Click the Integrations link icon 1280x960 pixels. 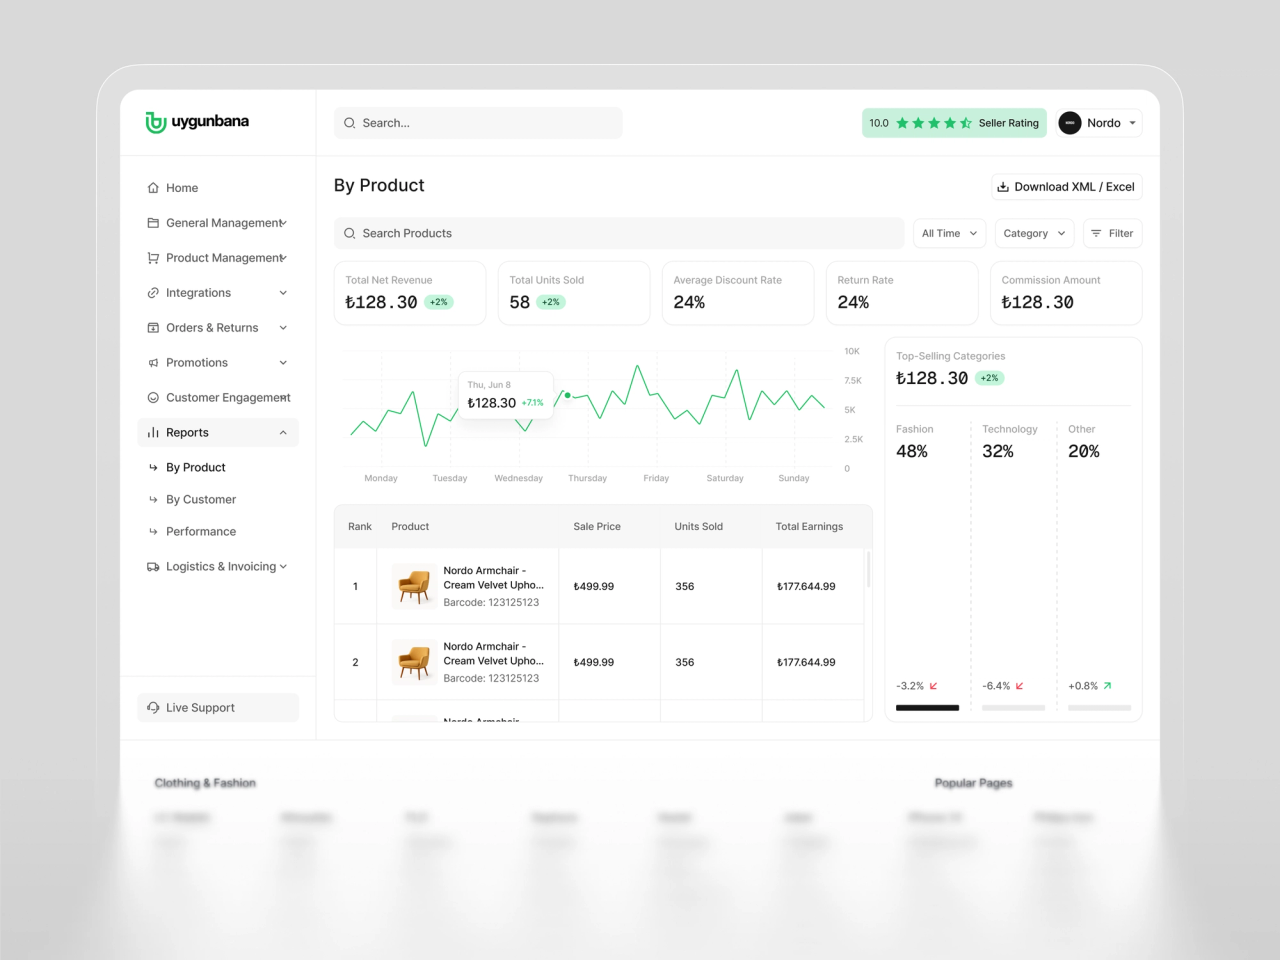click(153, 293)
